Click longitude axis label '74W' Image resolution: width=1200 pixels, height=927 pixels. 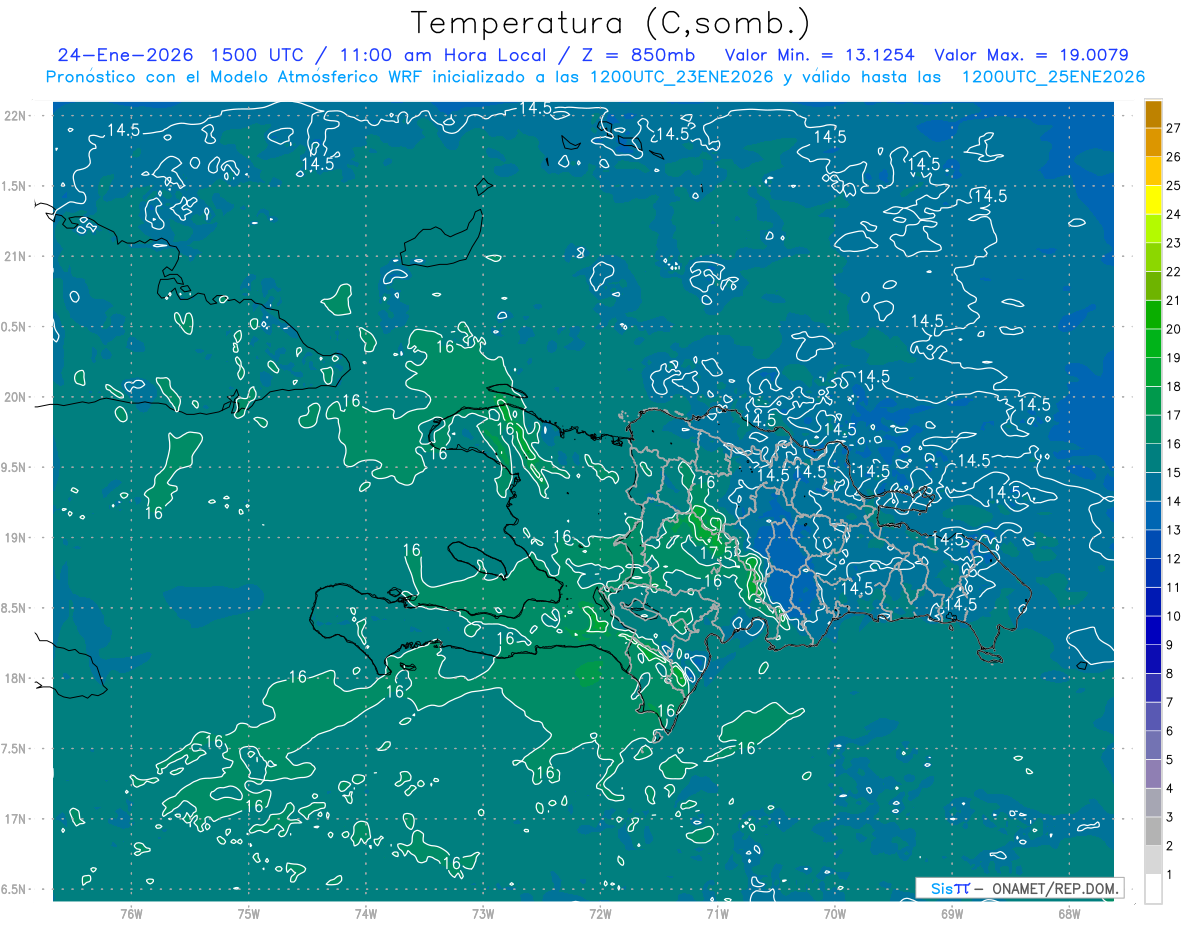coord(365,913)
